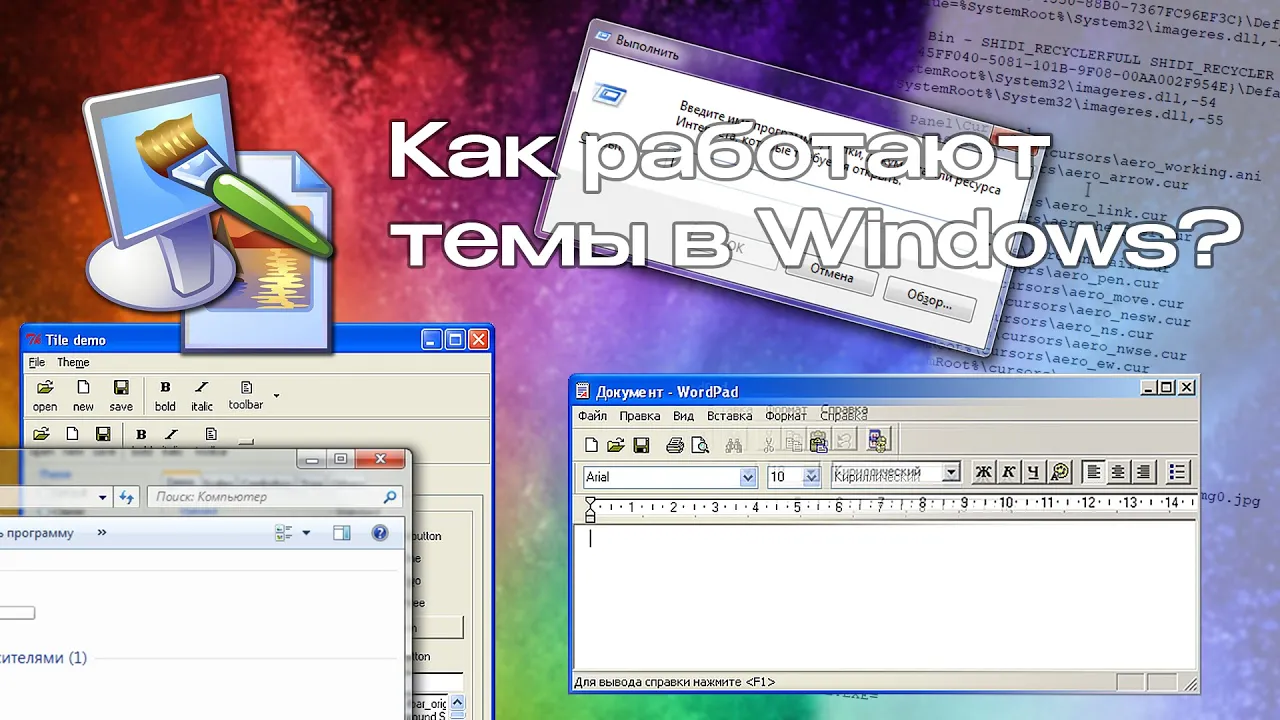The width and height of the screenshot is (1280, 720).
Task: Open the Вид menu in WordPad
Action: [683, 416]
